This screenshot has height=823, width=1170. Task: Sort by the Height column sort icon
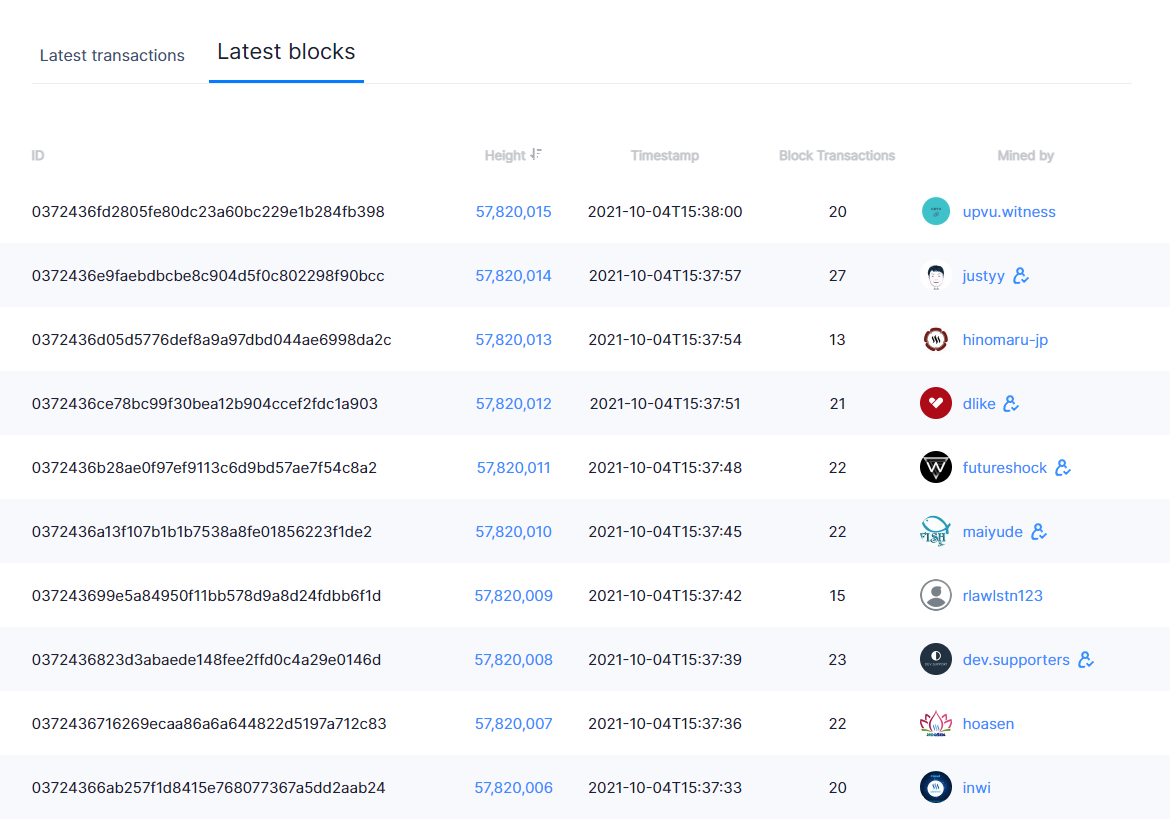(x=536, y=154)
